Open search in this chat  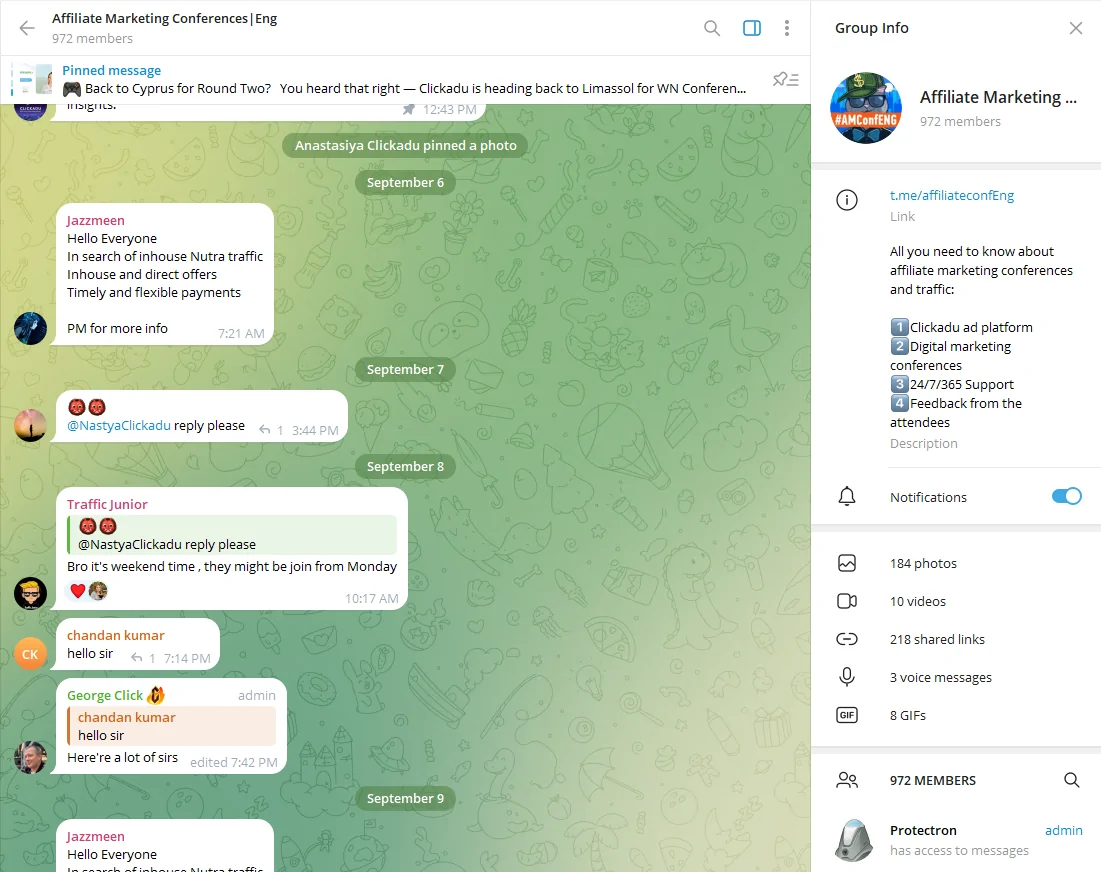pyautogui.click(x=712, y=28)
